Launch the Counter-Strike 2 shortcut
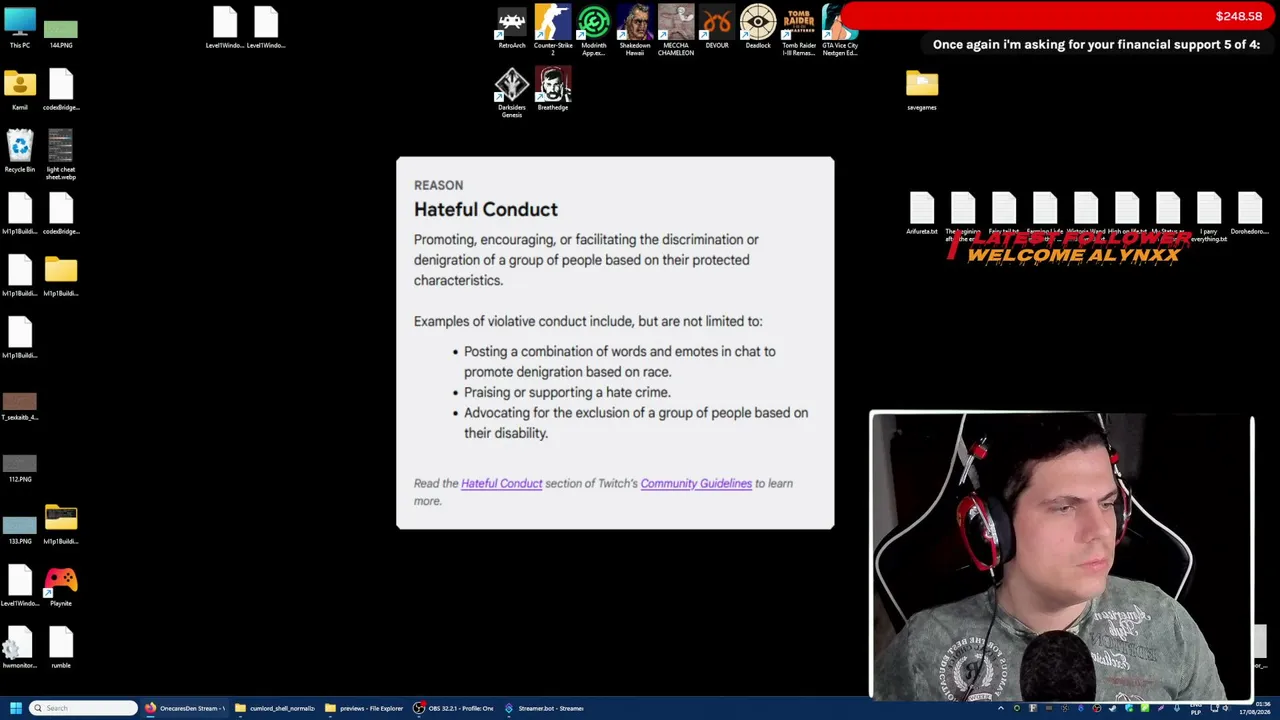 click(553, 30)
